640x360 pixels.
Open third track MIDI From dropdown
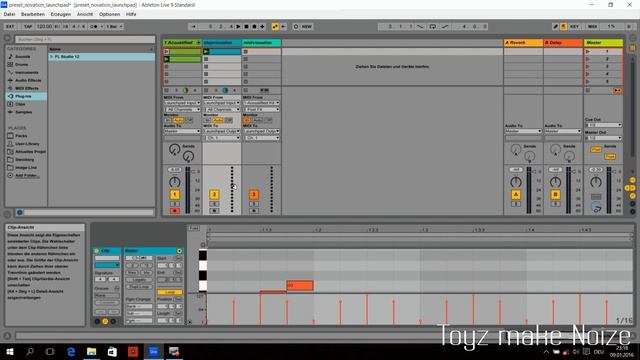(x=261, y=103)
